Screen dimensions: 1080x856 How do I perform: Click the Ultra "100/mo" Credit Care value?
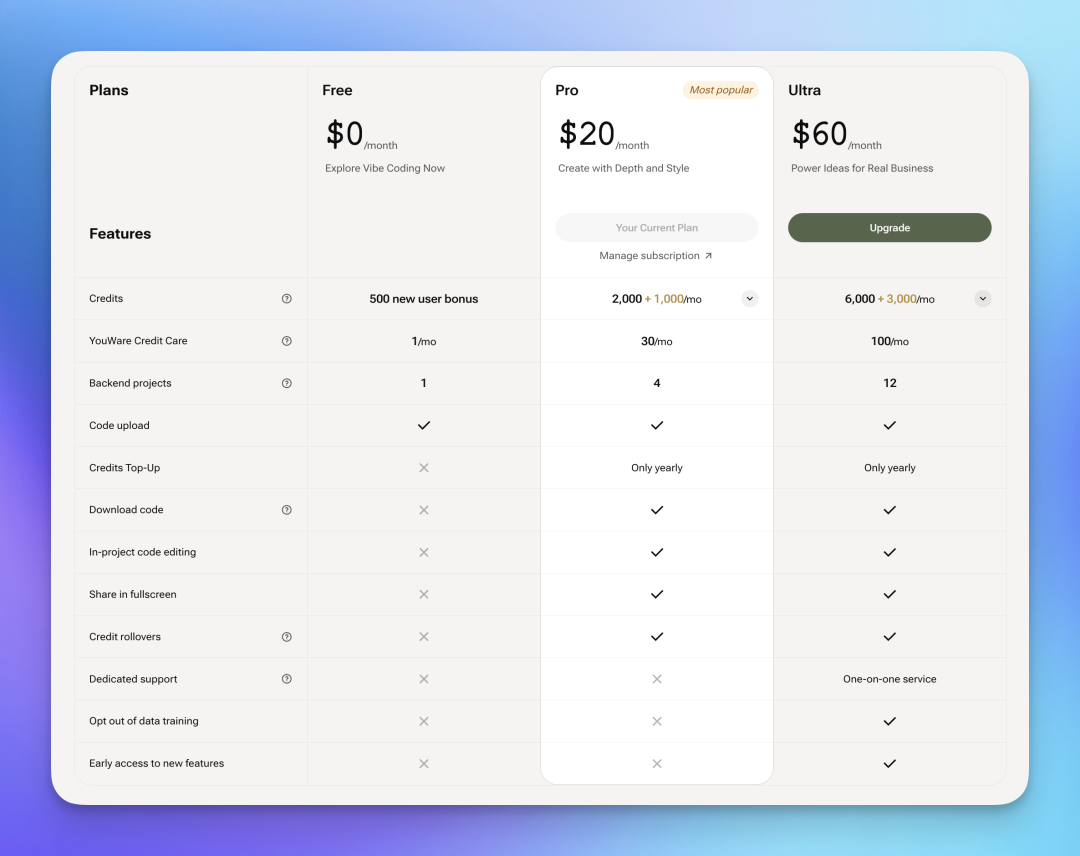tap(890, 341)
